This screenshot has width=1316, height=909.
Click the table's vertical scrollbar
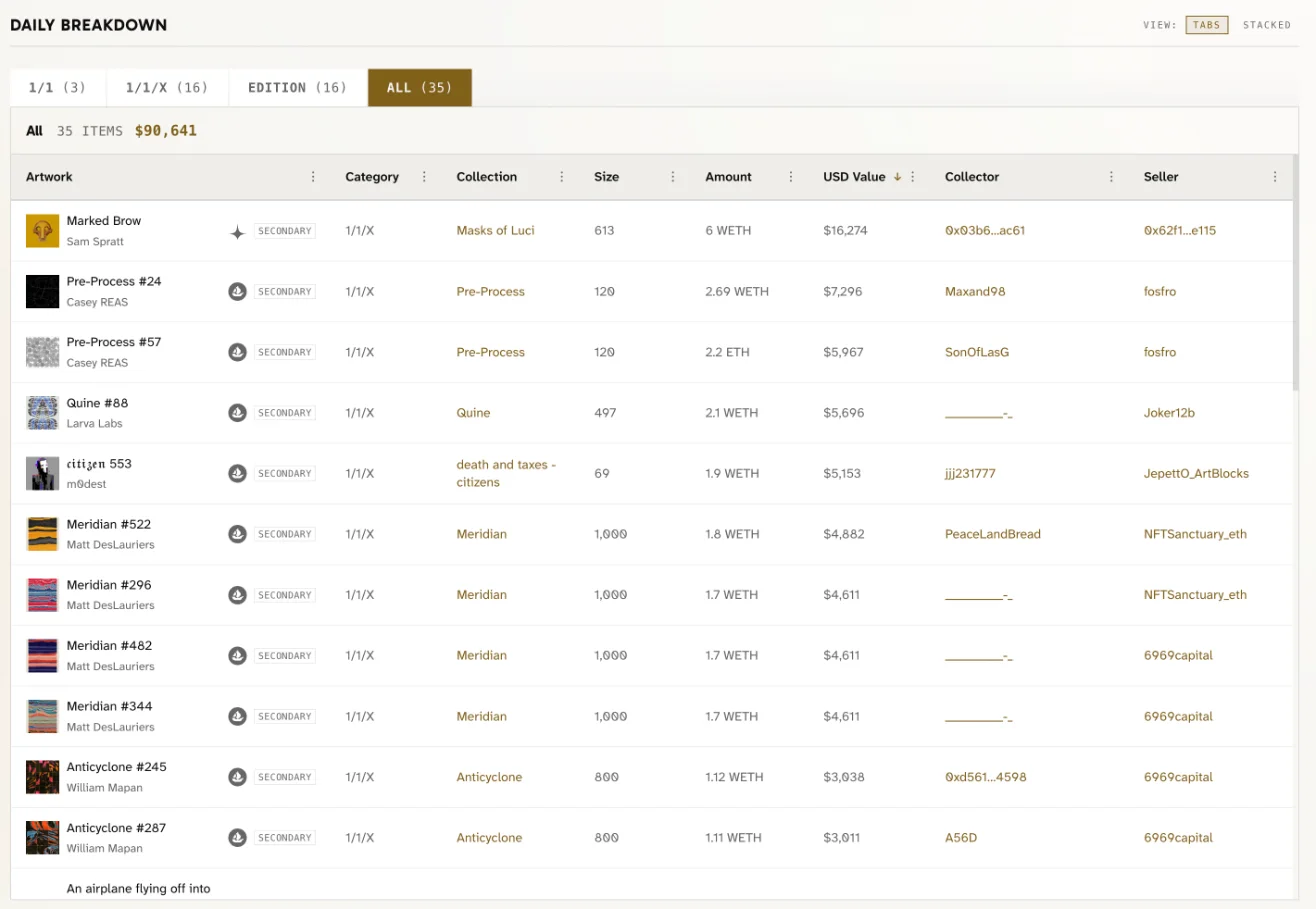1295,272
